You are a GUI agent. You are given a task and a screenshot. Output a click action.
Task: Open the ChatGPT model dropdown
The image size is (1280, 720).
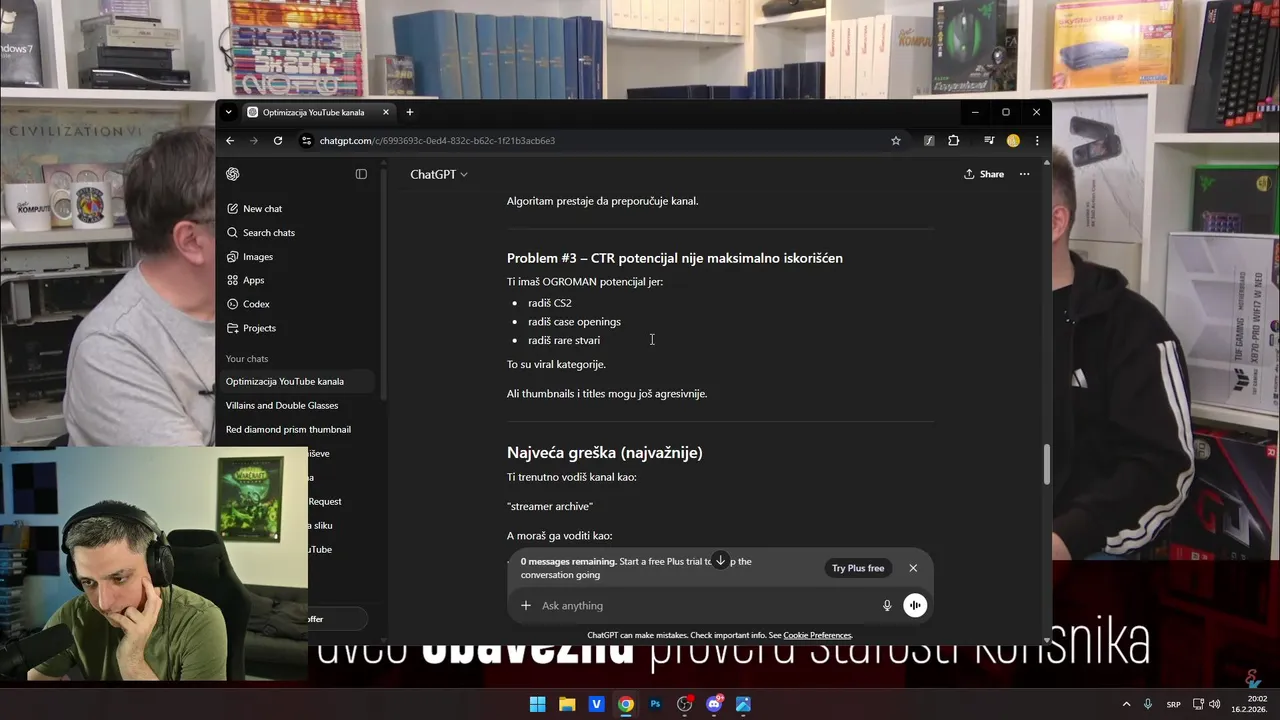(439, 174)
